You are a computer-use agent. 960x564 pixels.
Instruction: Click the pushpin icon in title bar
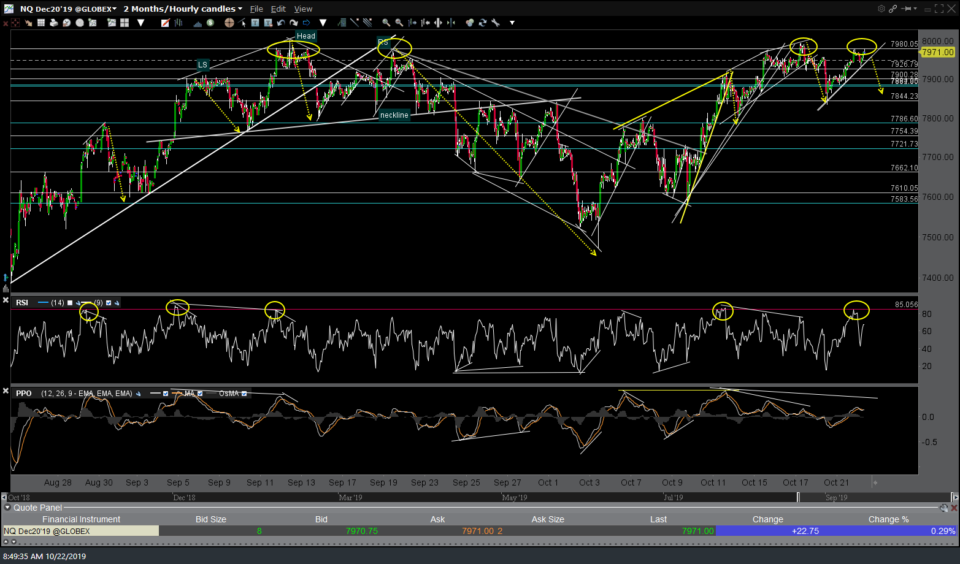[x=907, y=9]
